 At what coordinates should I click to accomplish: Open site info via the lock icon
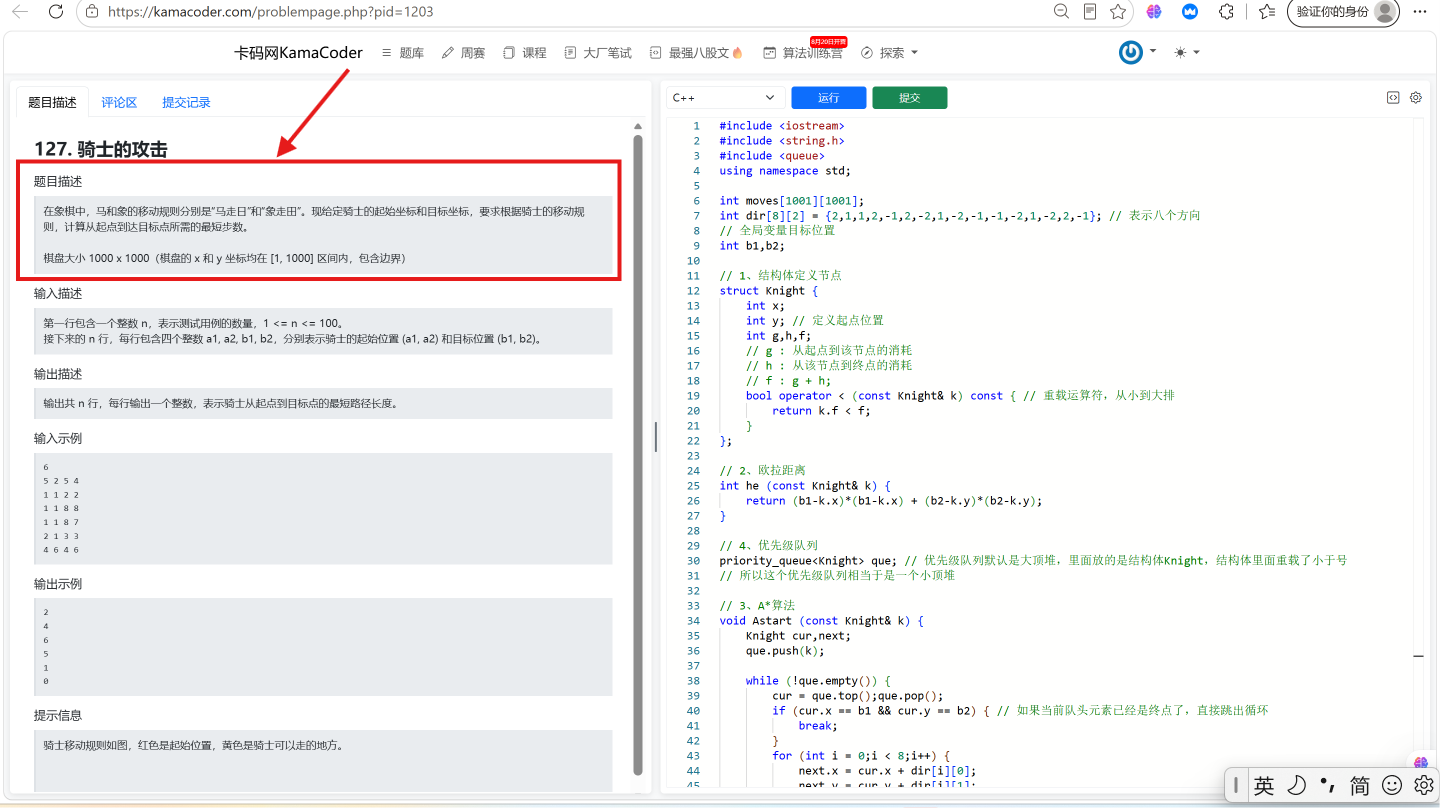[x=91, y=12]
